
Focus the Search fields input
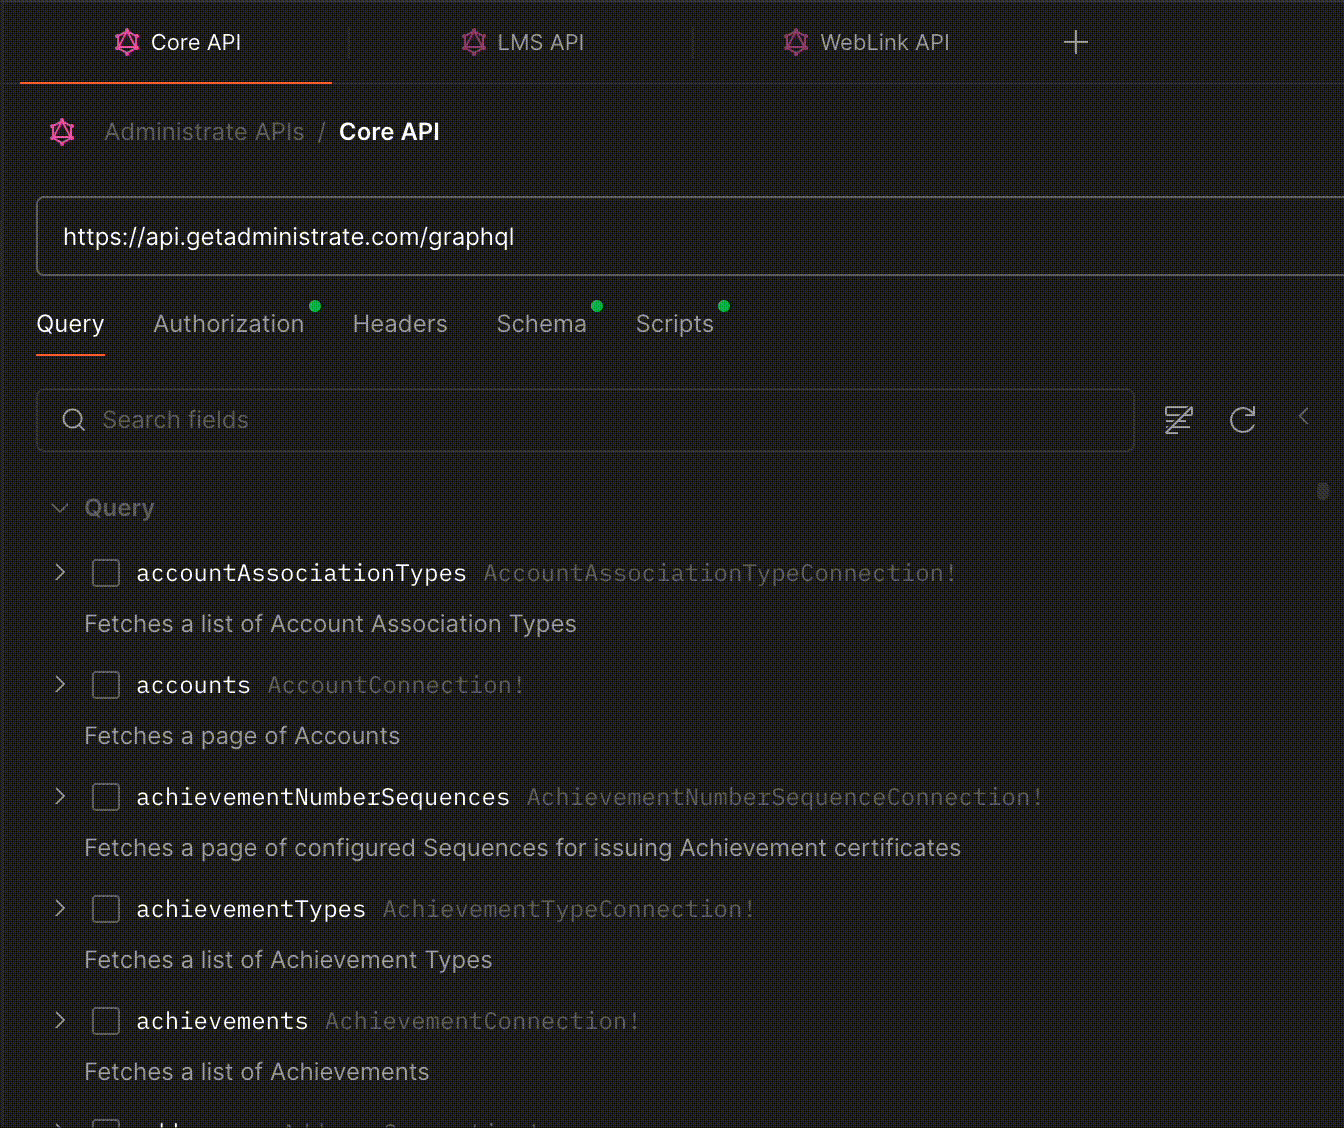tap(585, 420)
